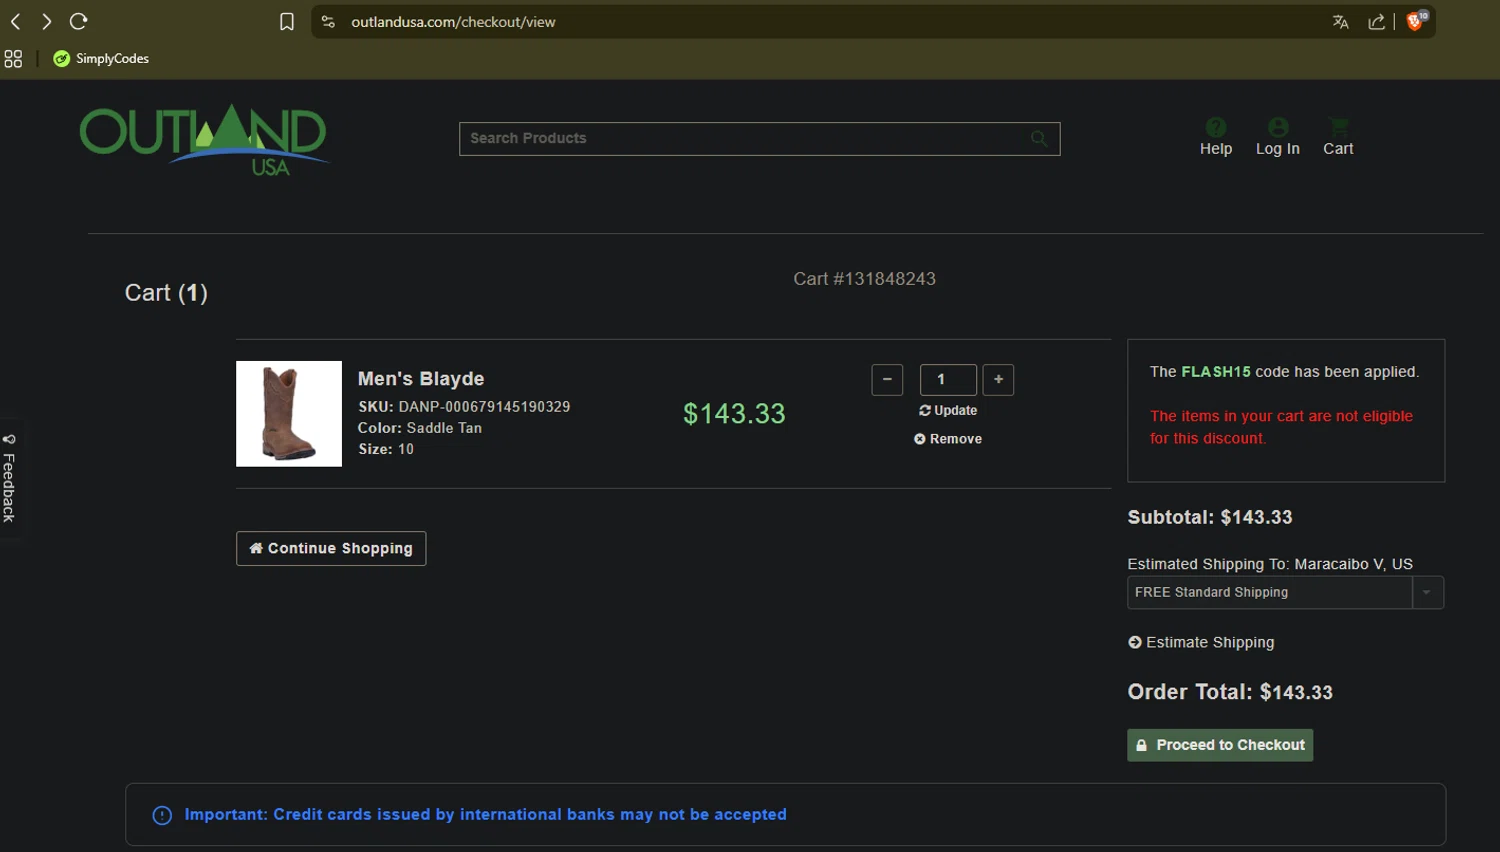Increase quantity with the plus button
This screenshot has height=852, width=1500.
click(998, 380)
